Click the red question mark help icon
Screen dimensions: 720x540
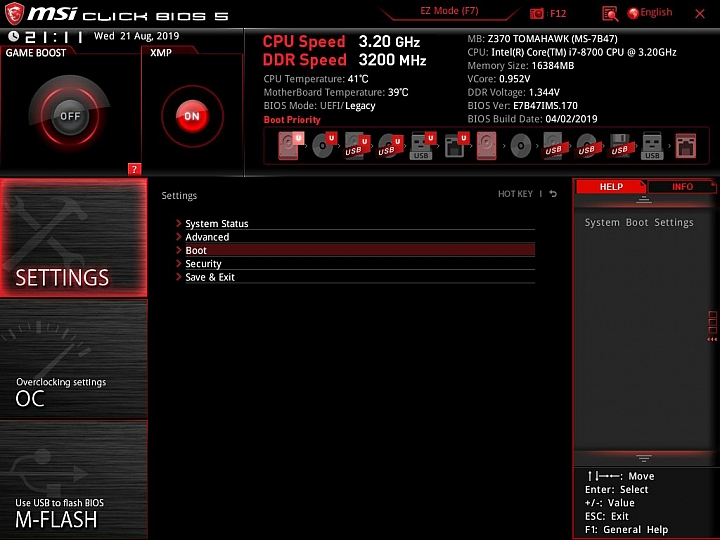tap(134, 169)
